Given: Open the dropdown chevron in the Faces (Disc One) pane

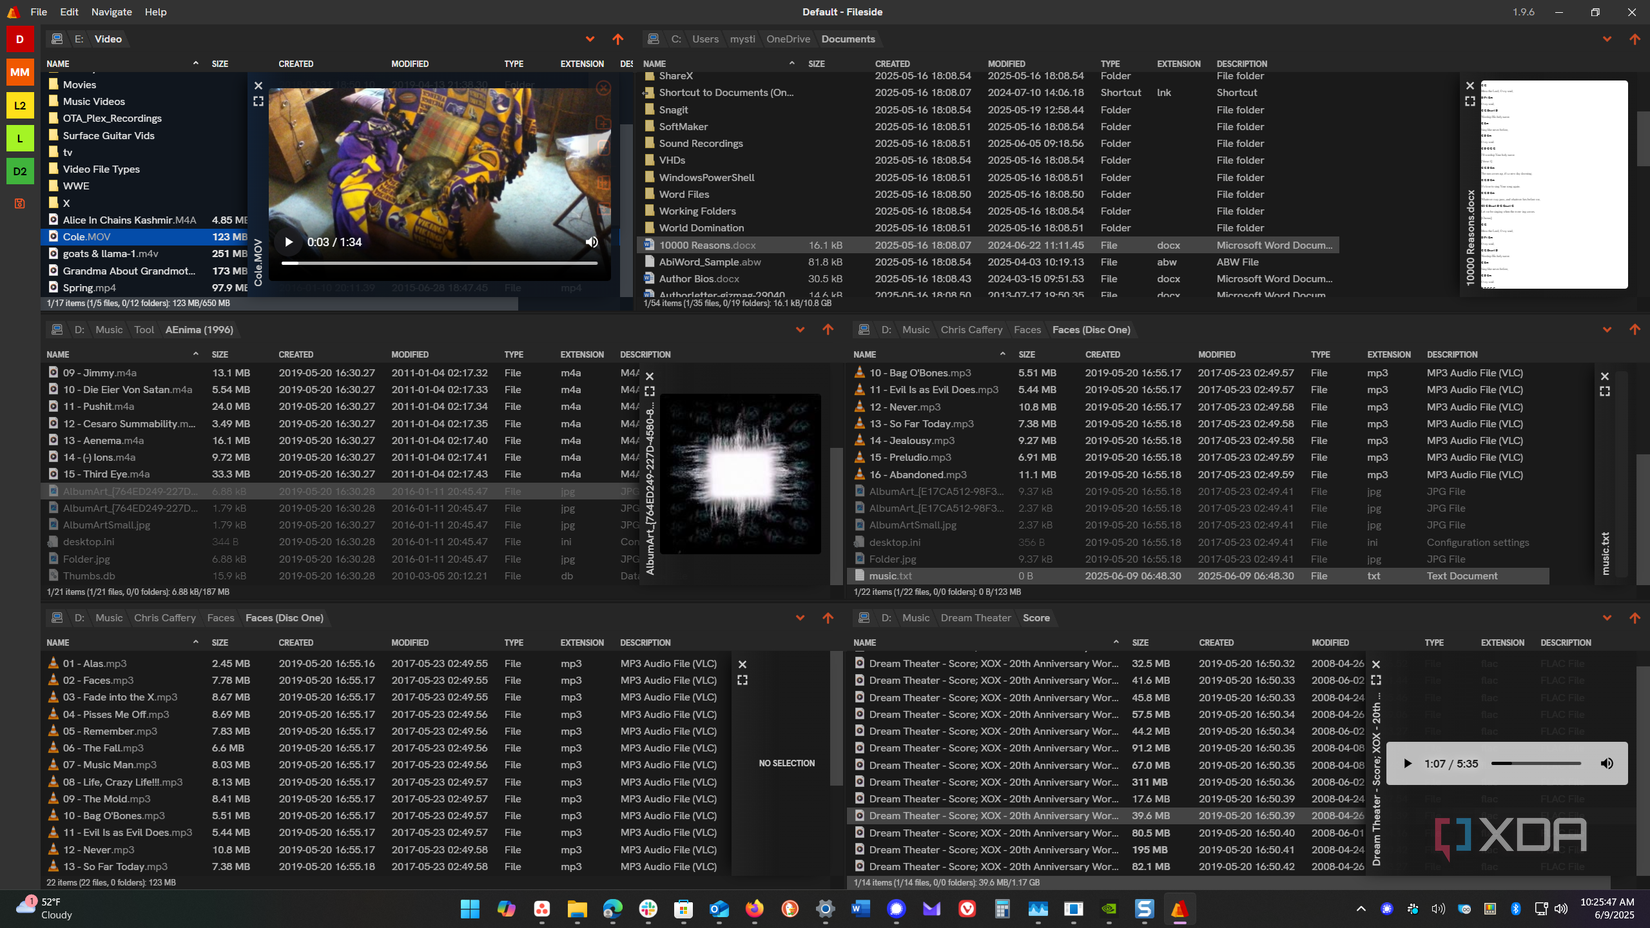Looking at the screenshot, I should [1606, 329].
